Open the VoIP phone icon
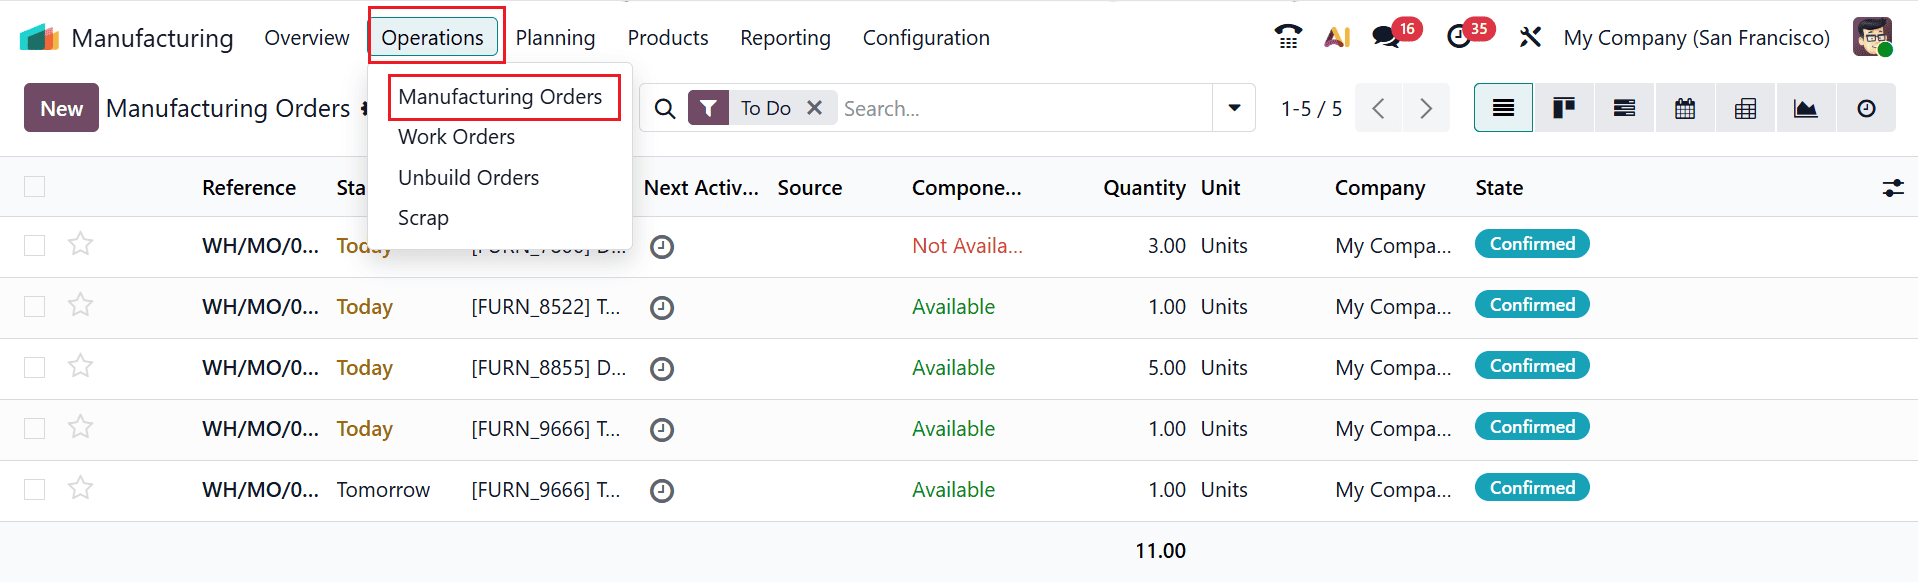 pyautogui.click(x=1288, y=37)
